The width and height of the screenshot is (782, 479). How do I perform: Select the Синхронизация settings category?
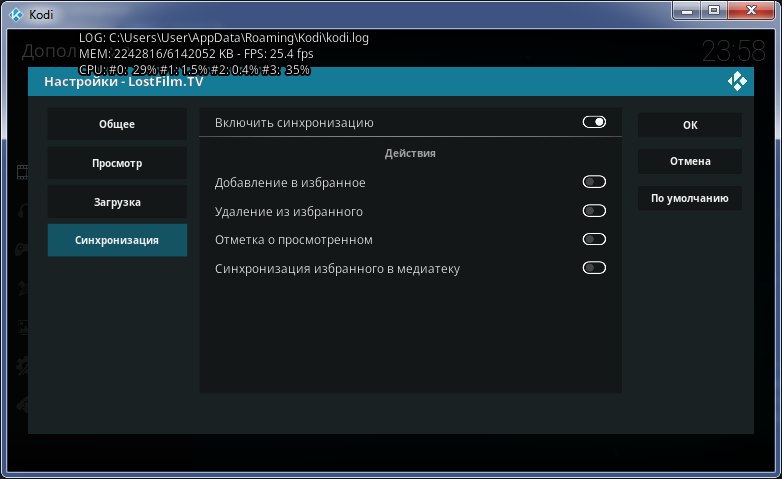(x=117, y=240)
